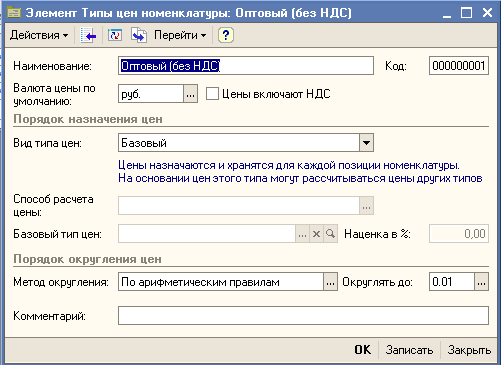Open the Перейти dropdown menu
This screenshot has height=365, width=501.
point(180,35)
